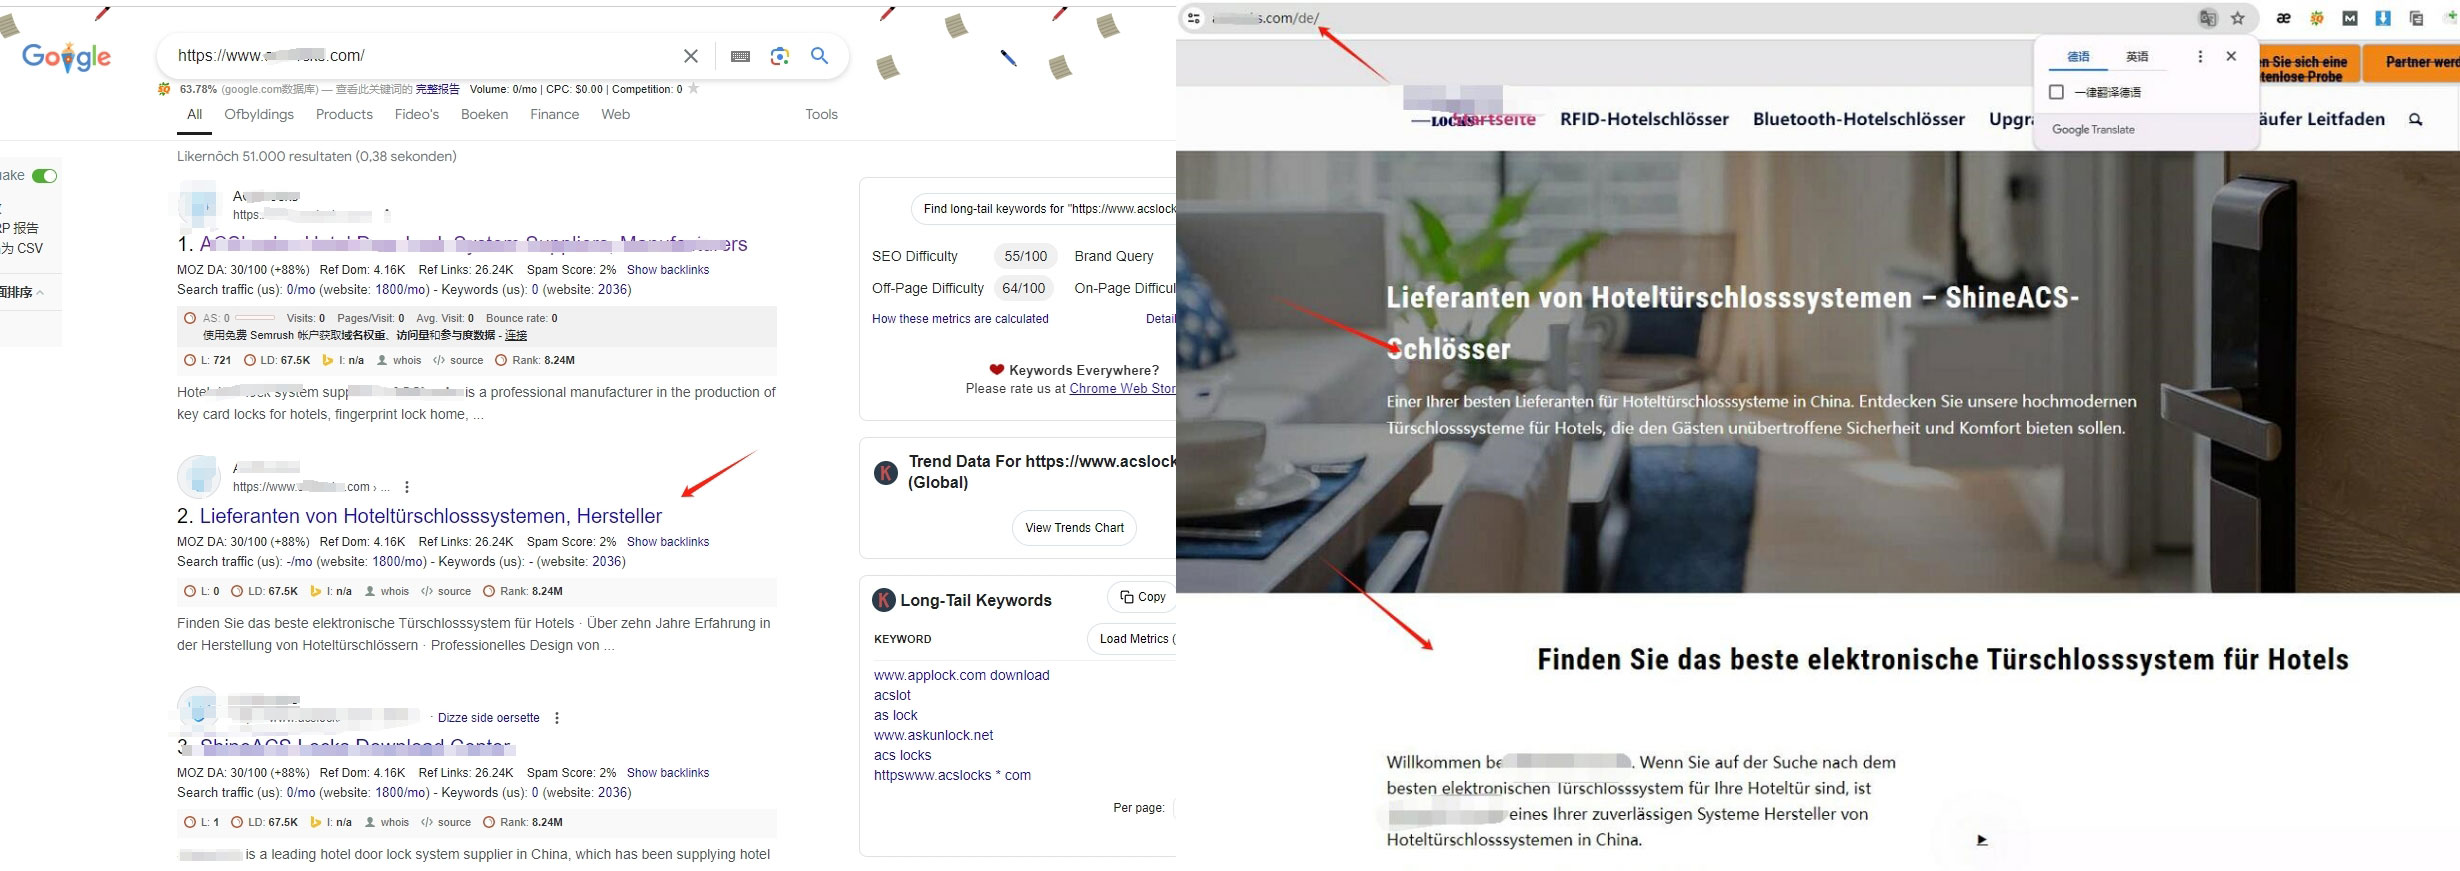Check the always translate German checkbox

[x=2056, y=92]
